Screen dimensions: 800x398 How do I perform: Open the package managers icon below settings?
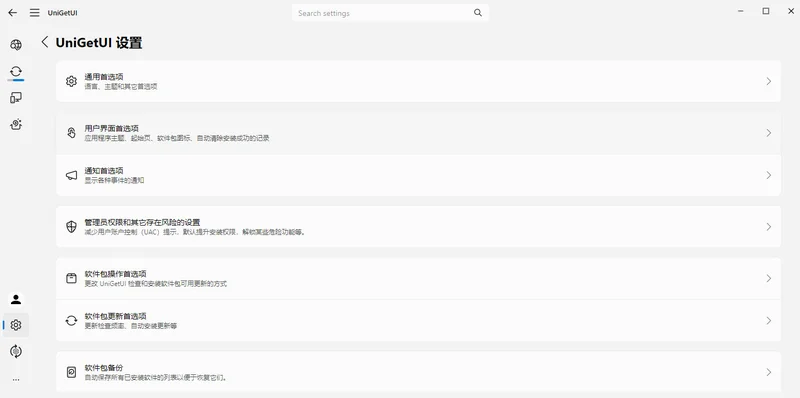pyautogui.click(x=16, y=352)
